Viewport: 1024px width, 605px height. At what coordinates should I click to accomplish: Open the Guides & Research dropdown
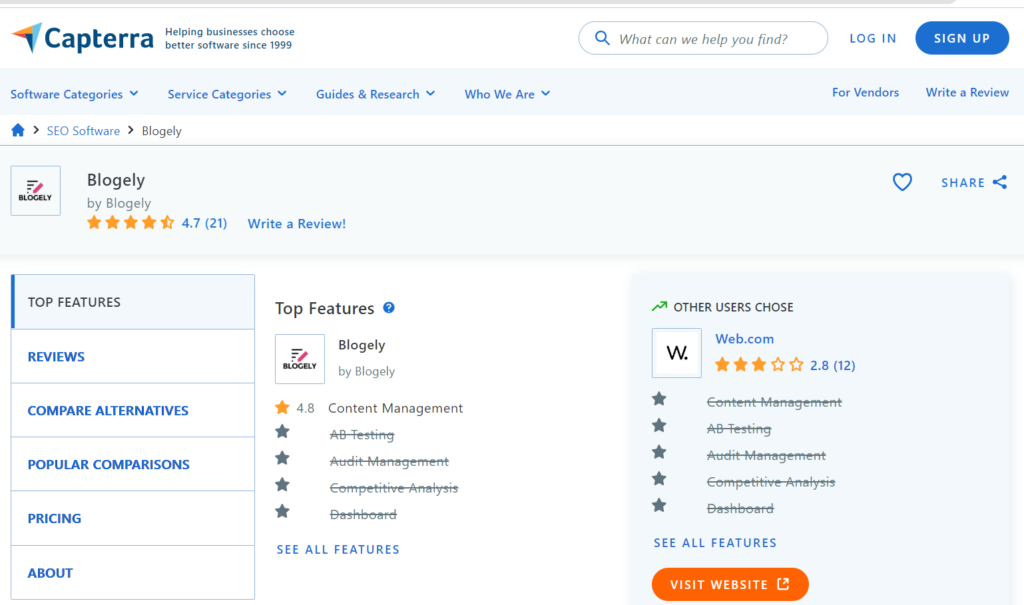point(376,94)
